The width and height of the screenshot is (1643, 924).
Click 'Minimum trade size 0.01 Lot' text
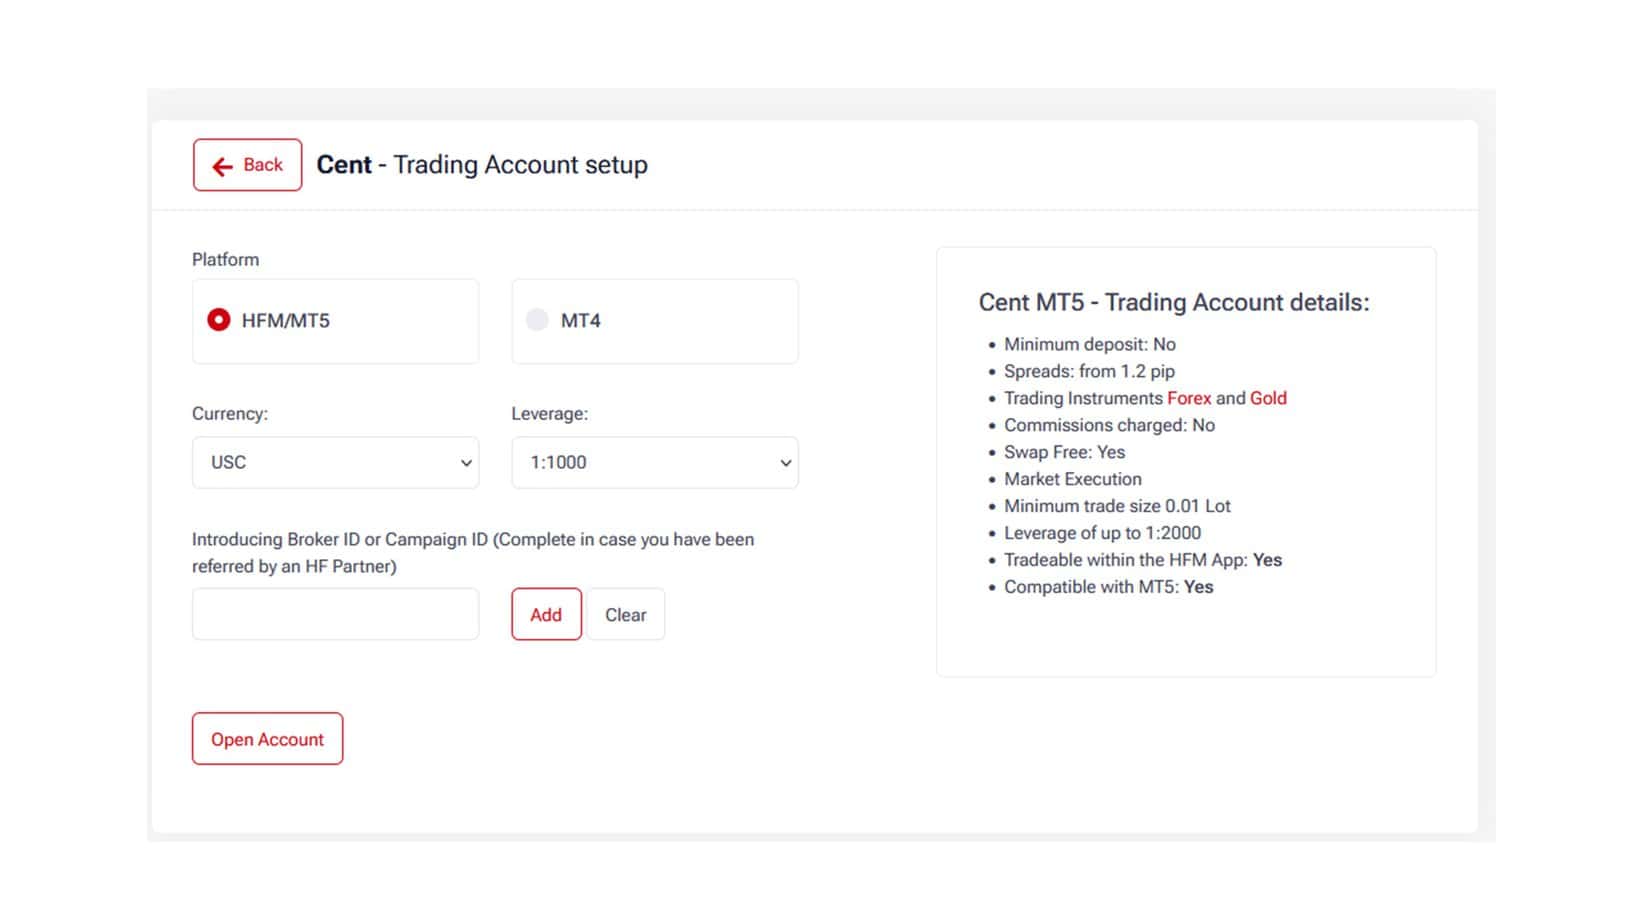1117,506
